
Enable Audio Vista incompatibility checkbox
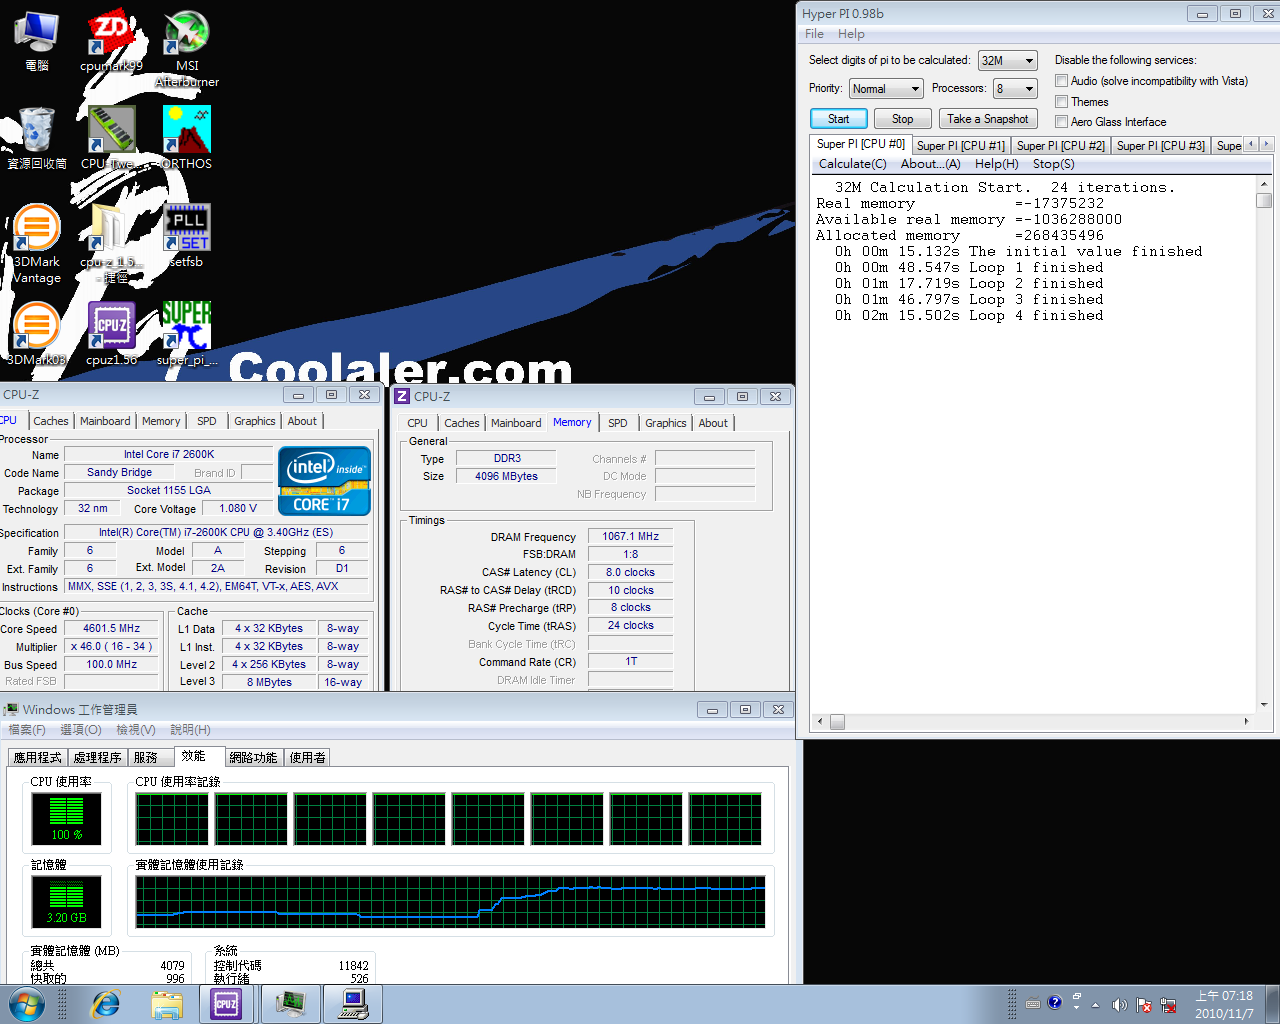pos(1061,81)
